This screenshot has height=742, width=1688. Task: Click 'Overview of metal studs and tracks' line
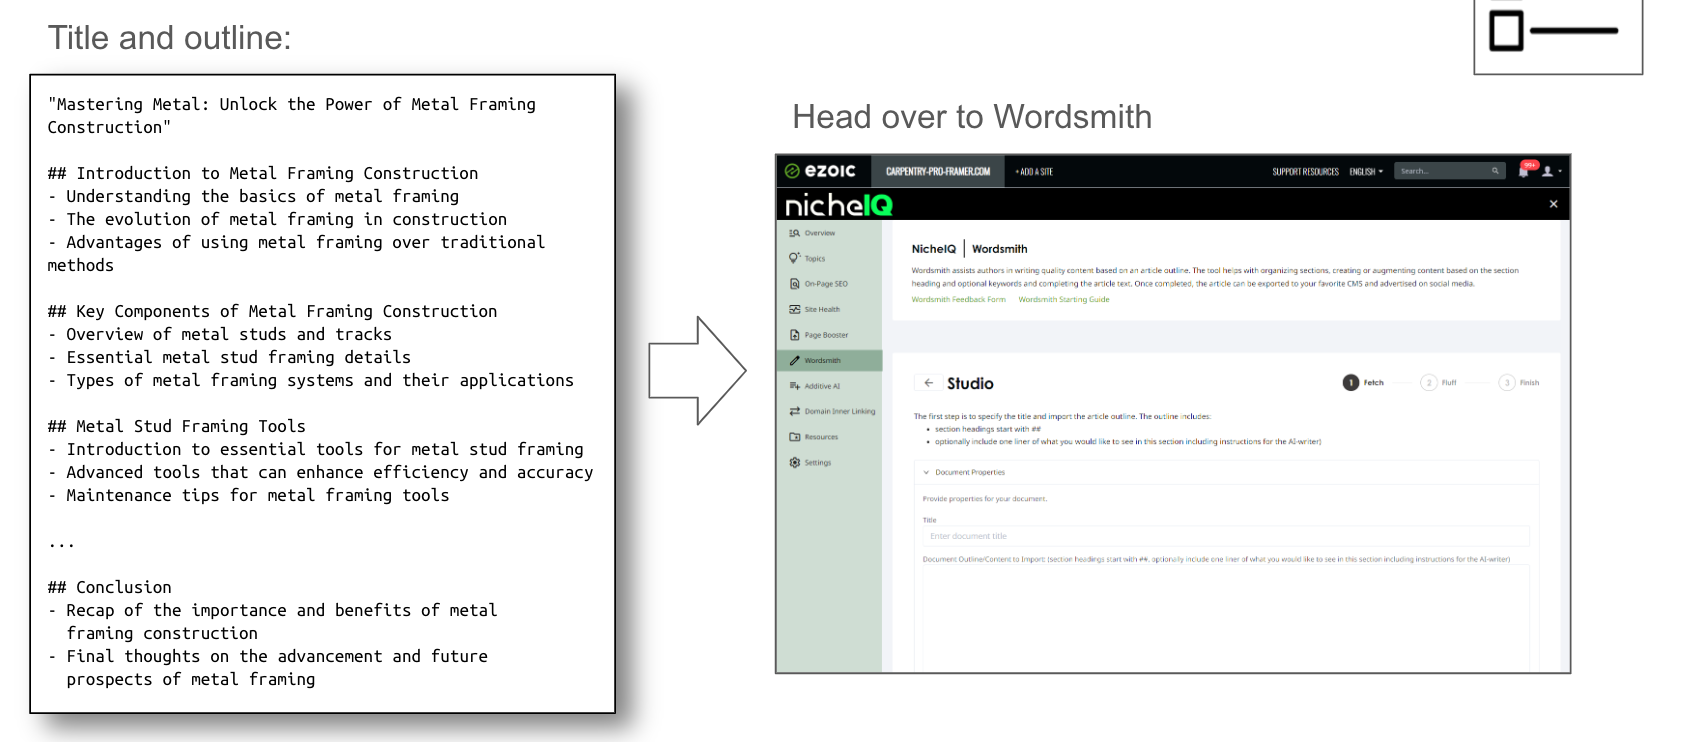click(219, 334)
